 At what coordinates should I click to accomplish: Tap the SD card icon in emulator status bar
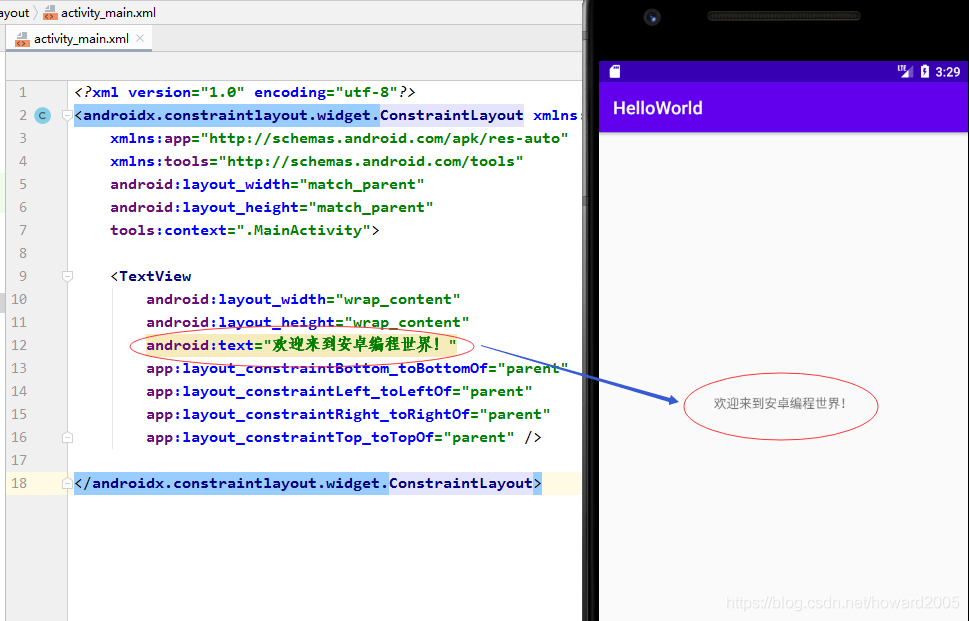[615, 72]
